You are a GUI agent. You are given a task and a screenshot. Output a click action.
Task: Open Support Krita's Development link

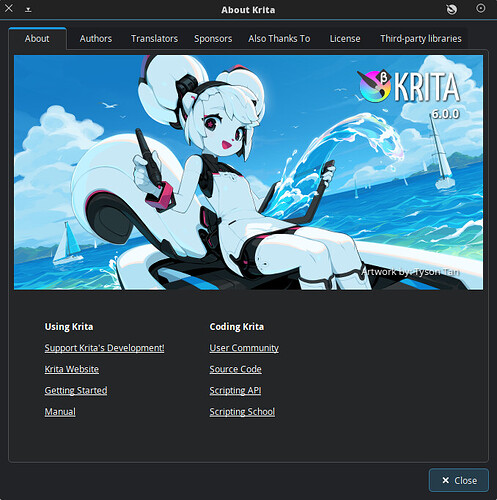tap(104, 348)
